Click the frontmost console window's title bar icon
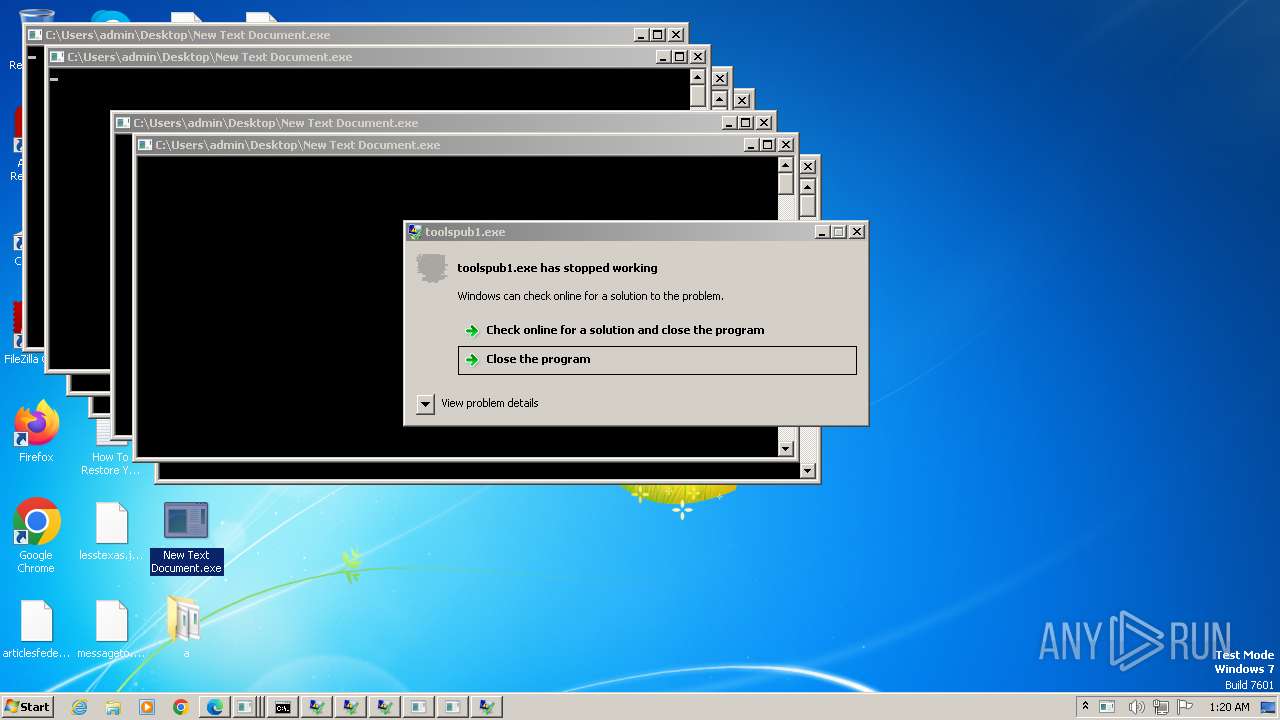Image resolution: width=1280 pixels, height=720 pixels. point(145,145)
